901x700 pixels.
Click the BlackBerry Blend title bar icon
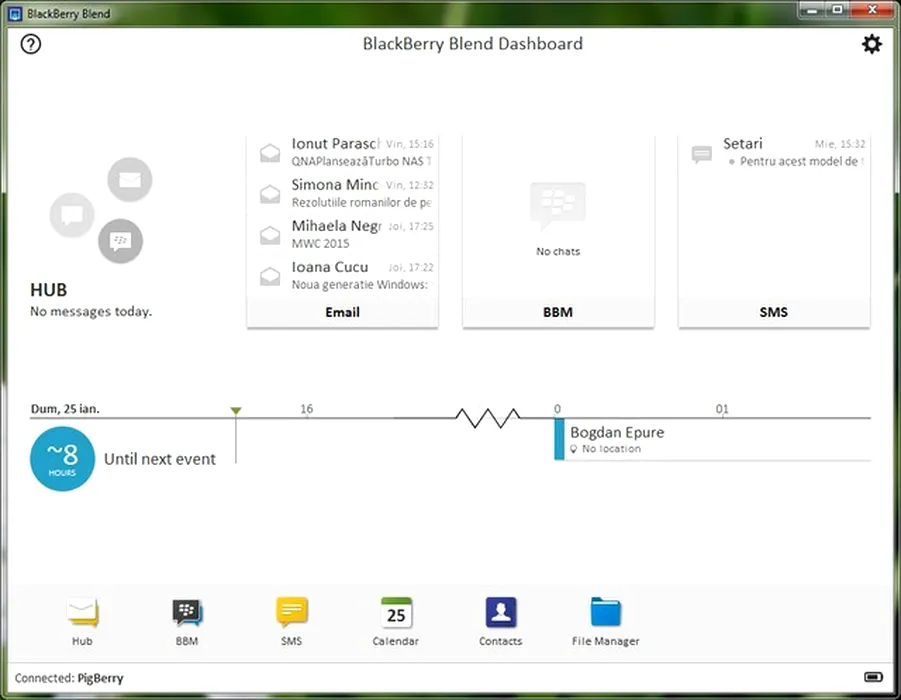(x=16, y=13)
